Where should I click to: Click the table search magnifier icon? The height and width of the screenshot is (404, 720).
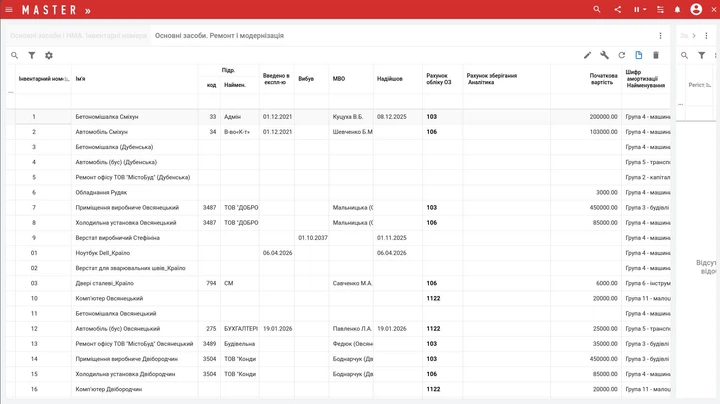(15, 55)
